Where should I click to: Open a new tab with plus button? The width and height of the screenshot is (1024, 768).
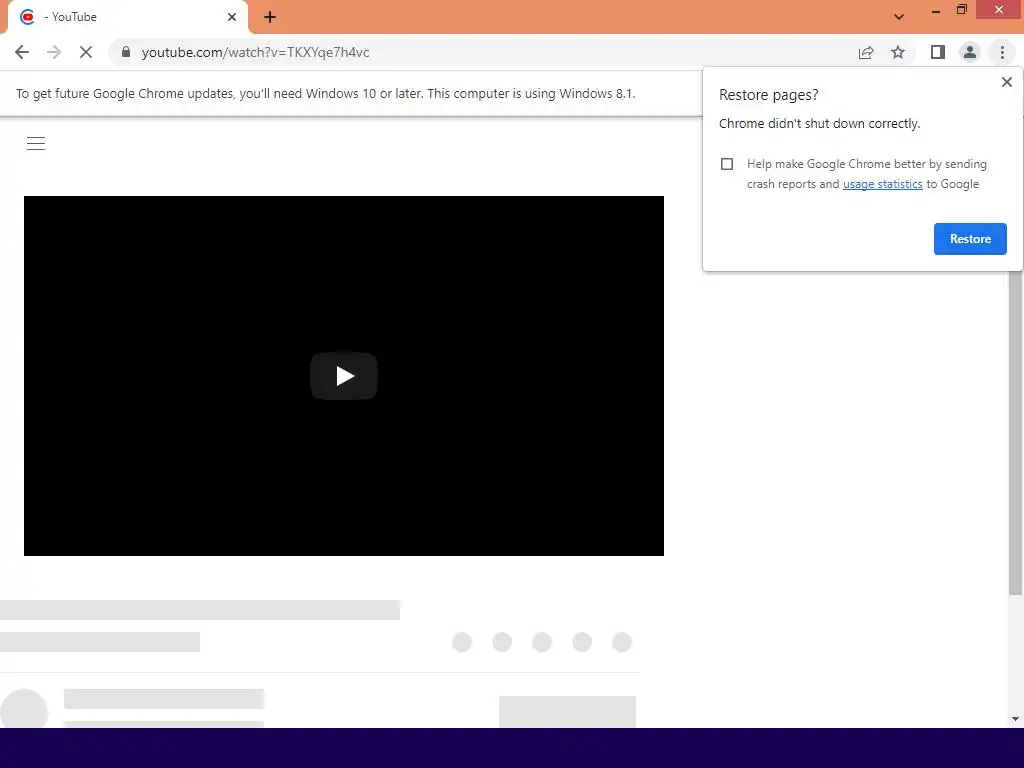pyautogui.click(x=270, y=17)
